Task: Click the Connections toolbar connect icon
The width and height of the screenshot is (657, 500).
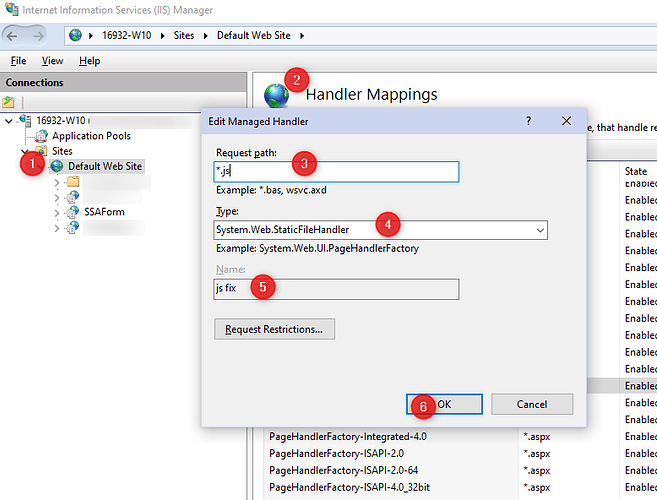Action: [8, 101]
